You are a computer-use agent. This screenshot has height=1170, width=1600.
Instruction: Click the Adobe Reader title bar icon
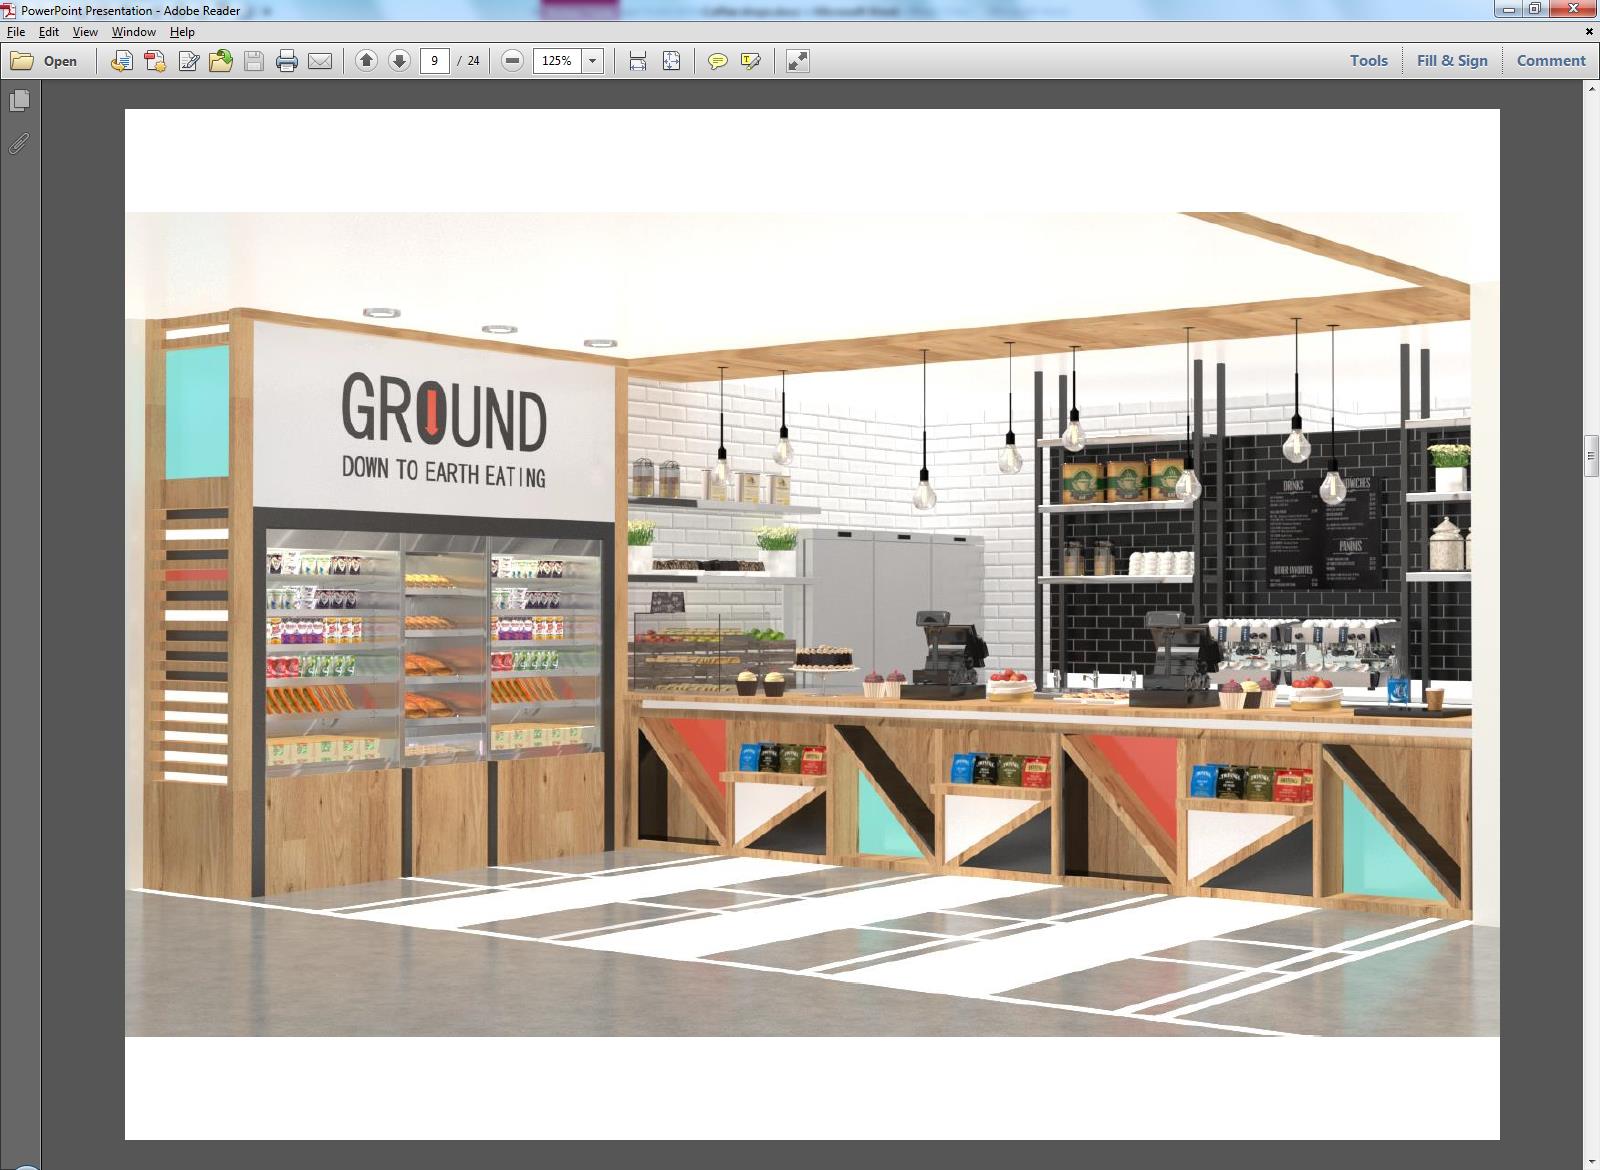point(9,10)
